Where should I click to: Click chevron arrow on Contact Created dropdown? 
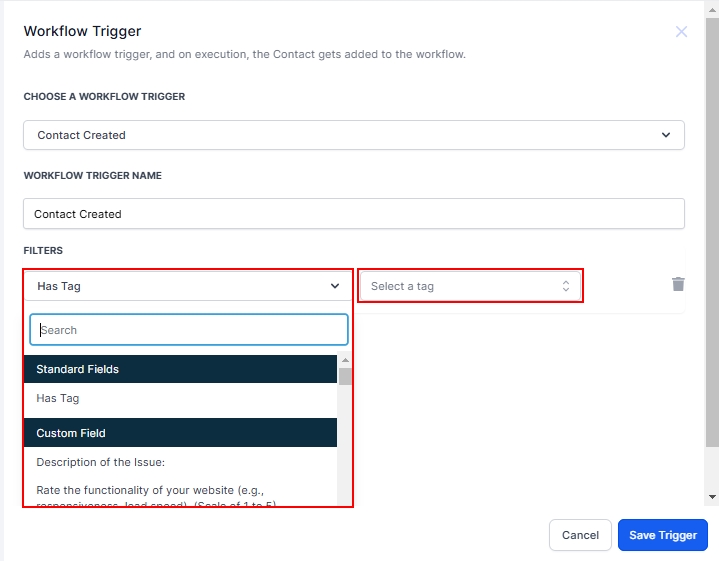coord(667,135)
